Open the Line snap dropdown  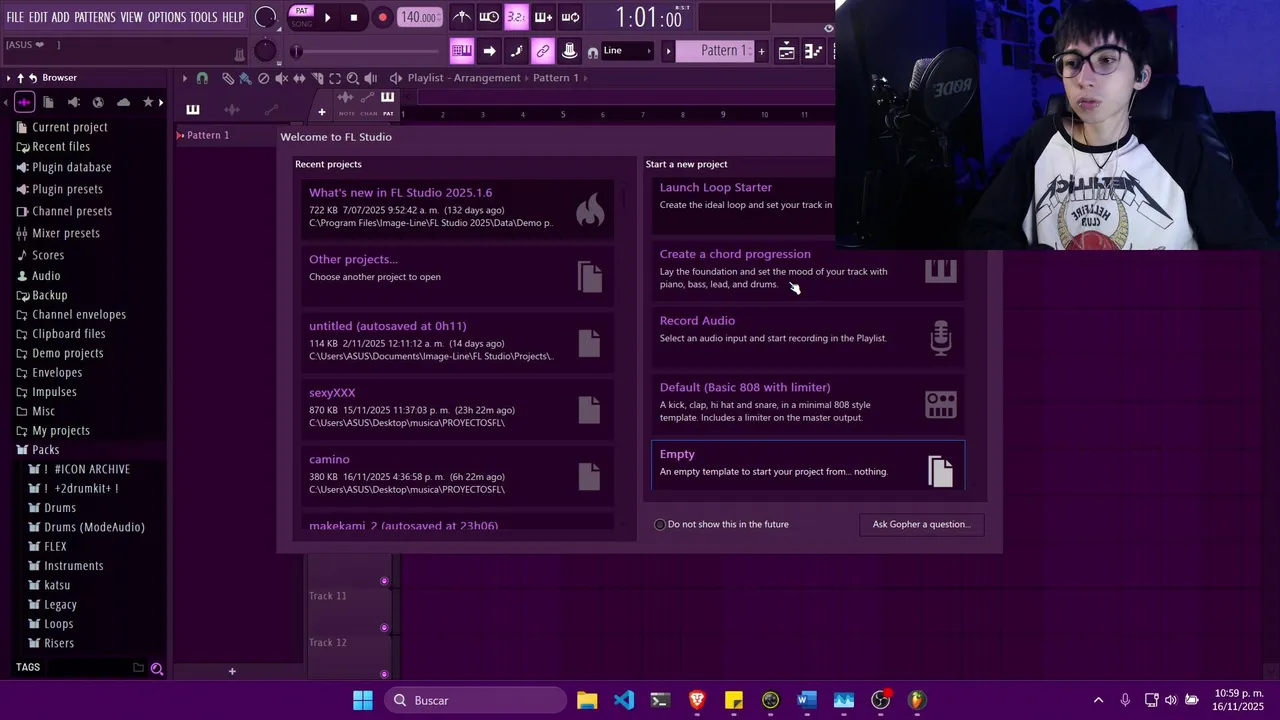[x=628, y=51]
